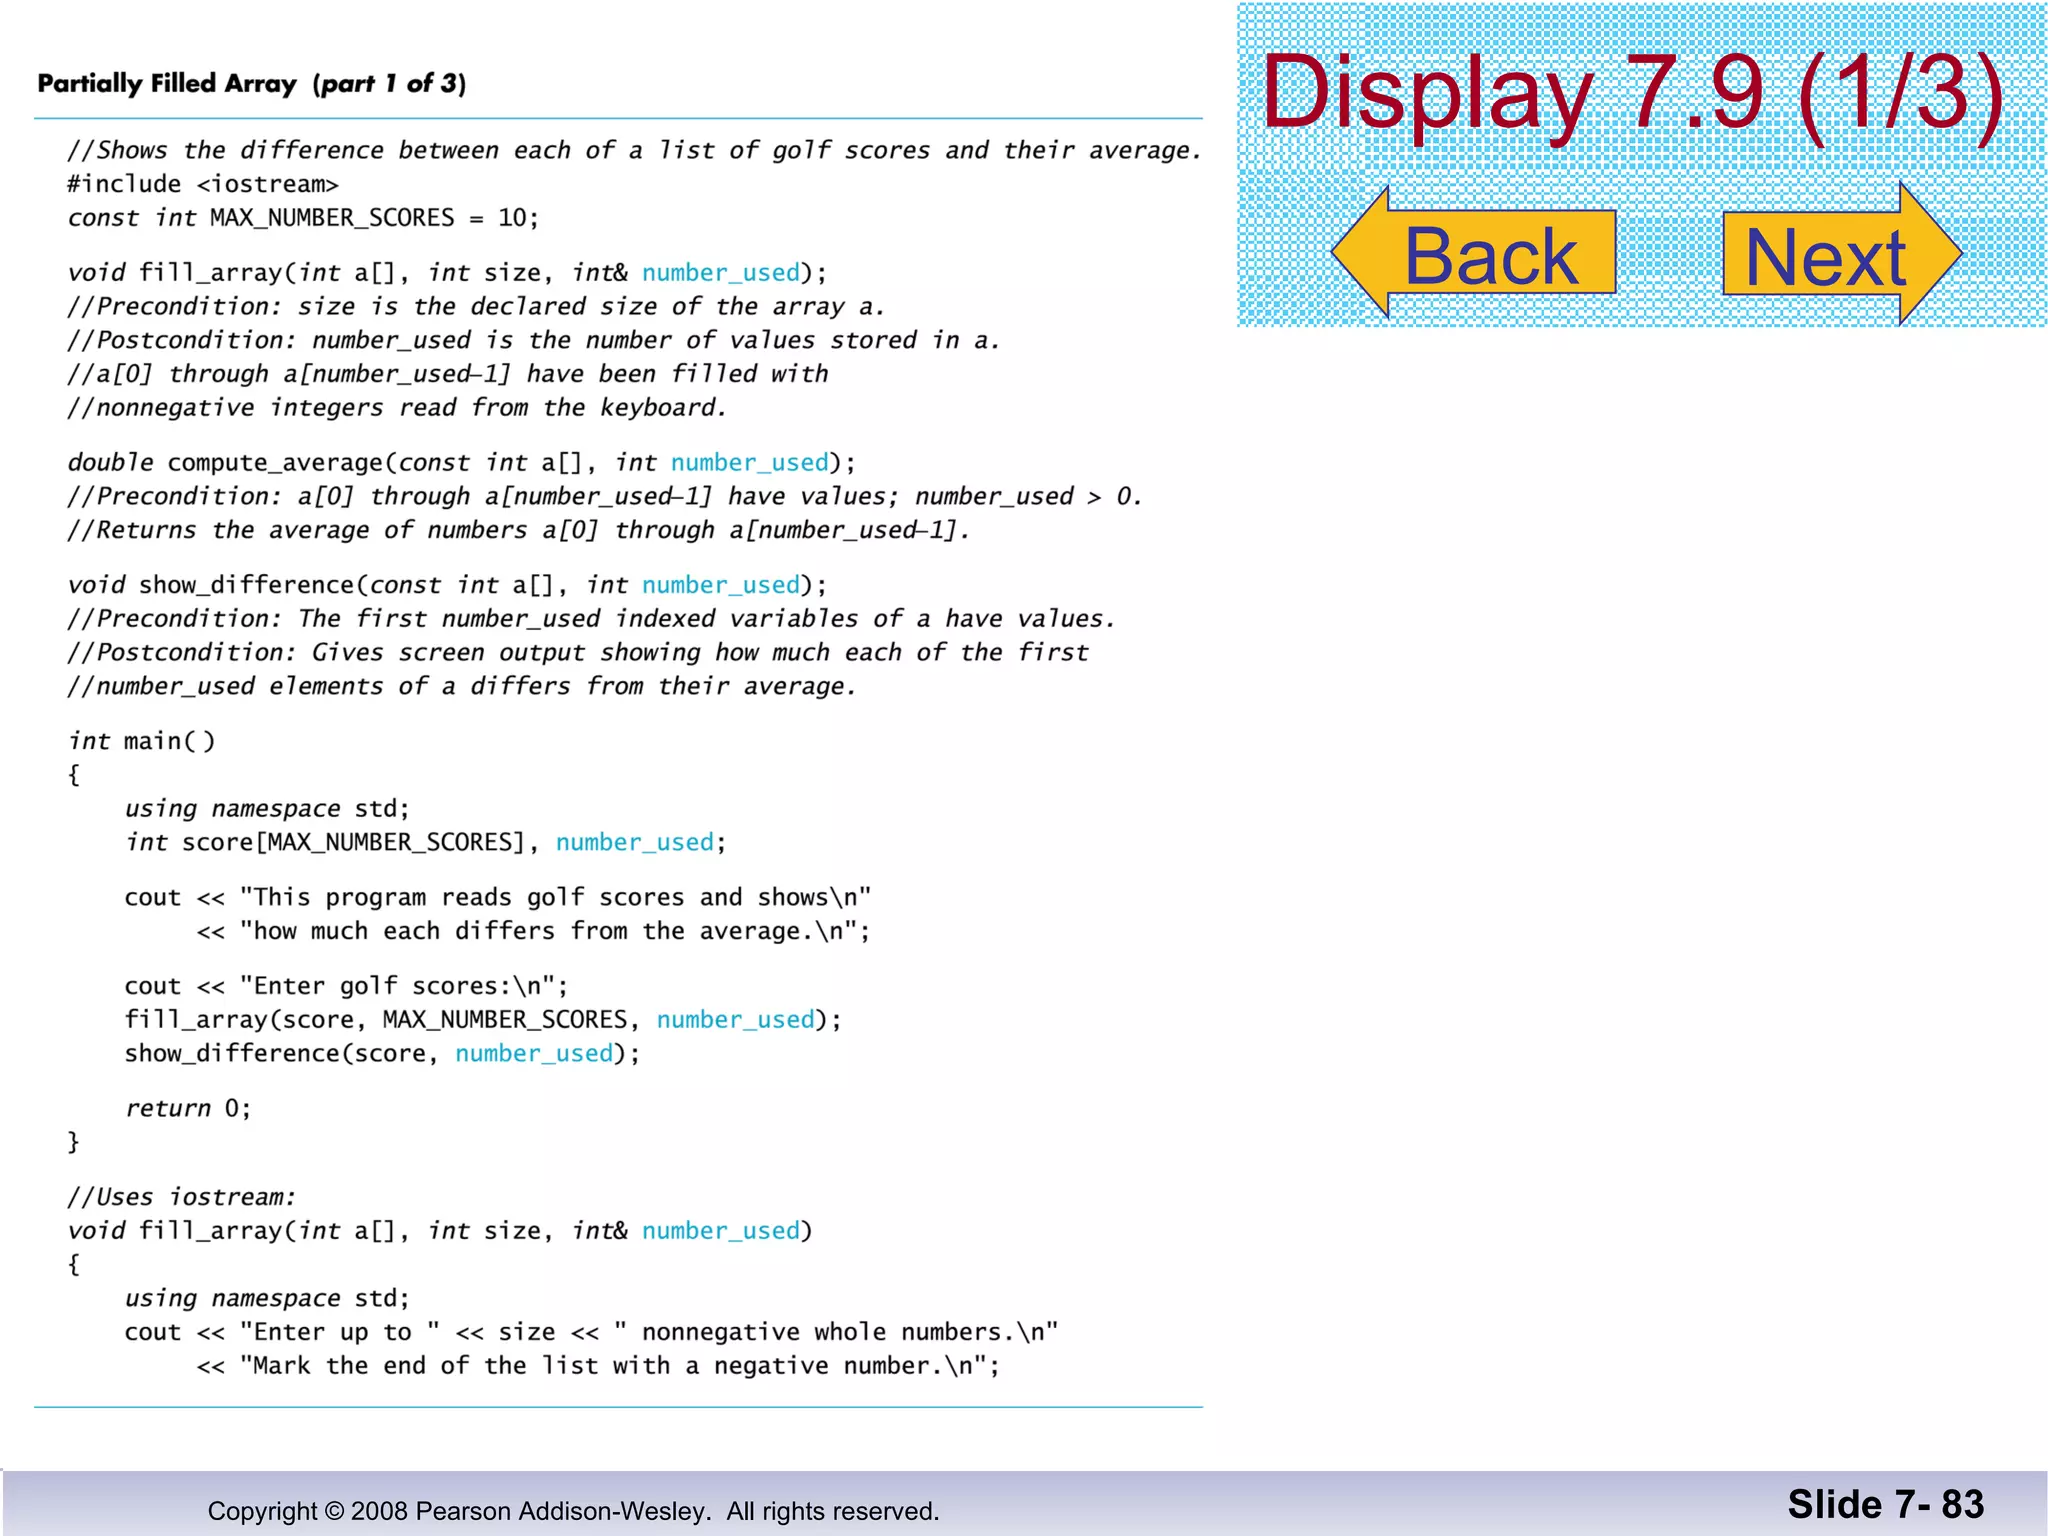The image size is (2048, 1536).
Task: Click the #include <iostream> line
Action: click(203, 184)
